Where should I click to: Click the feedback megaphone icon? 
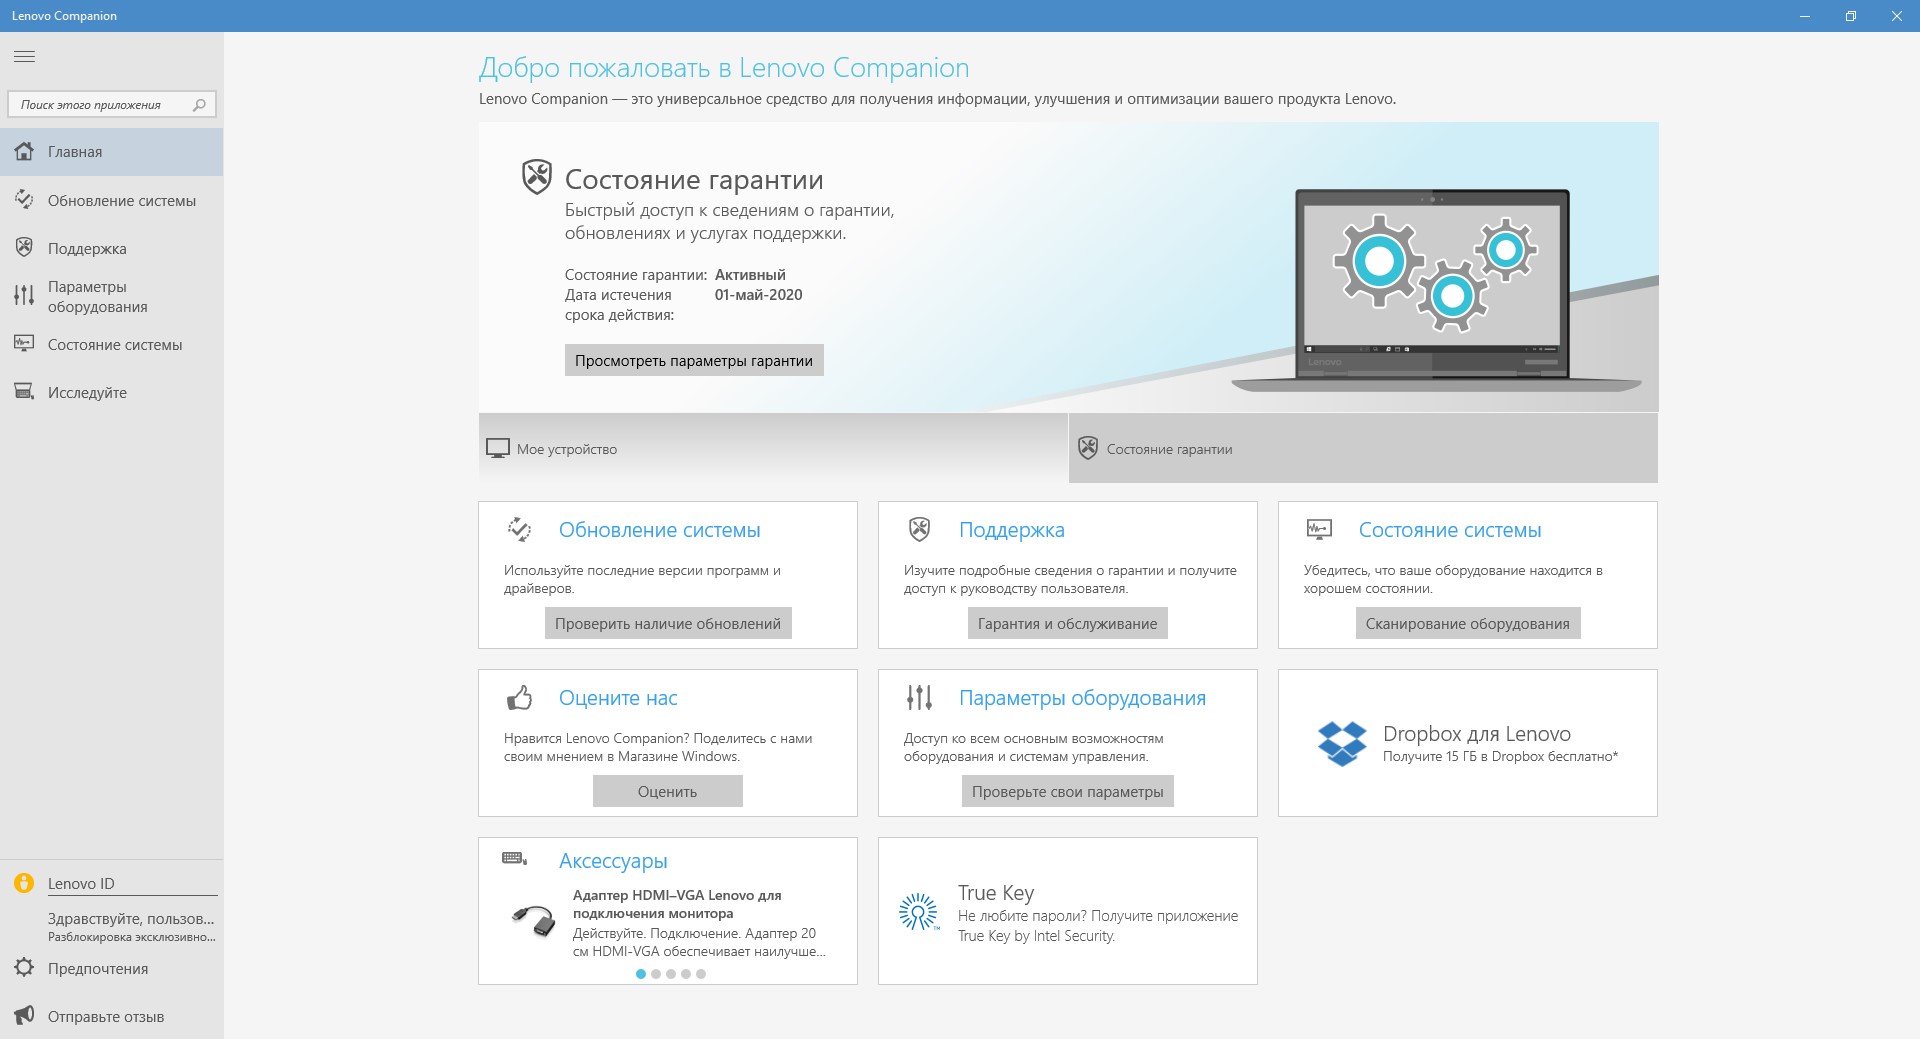tap(24, 1016)
